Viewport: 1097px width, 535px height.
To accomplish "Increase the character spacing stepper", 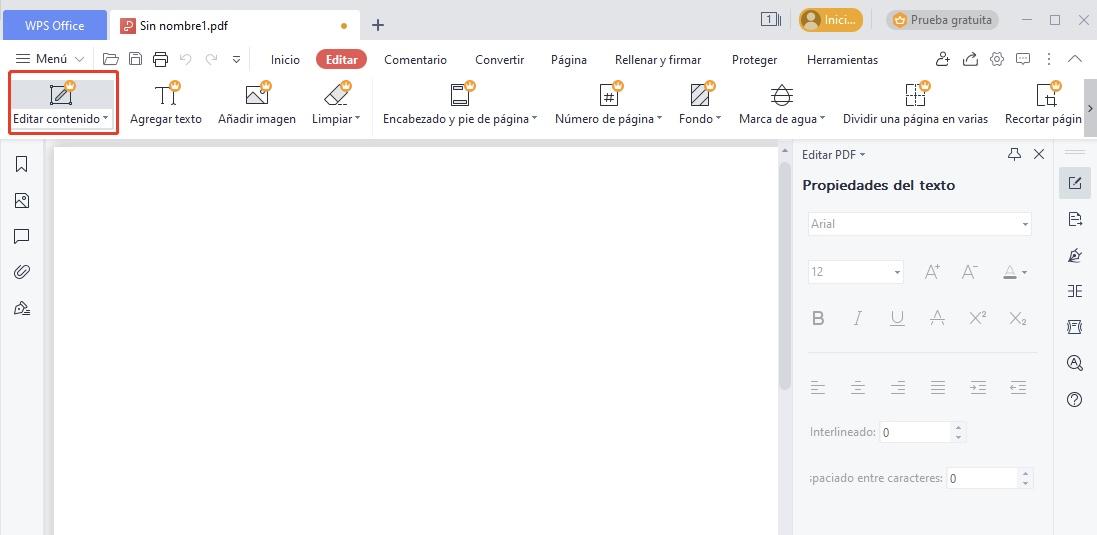I will 1026,473.
